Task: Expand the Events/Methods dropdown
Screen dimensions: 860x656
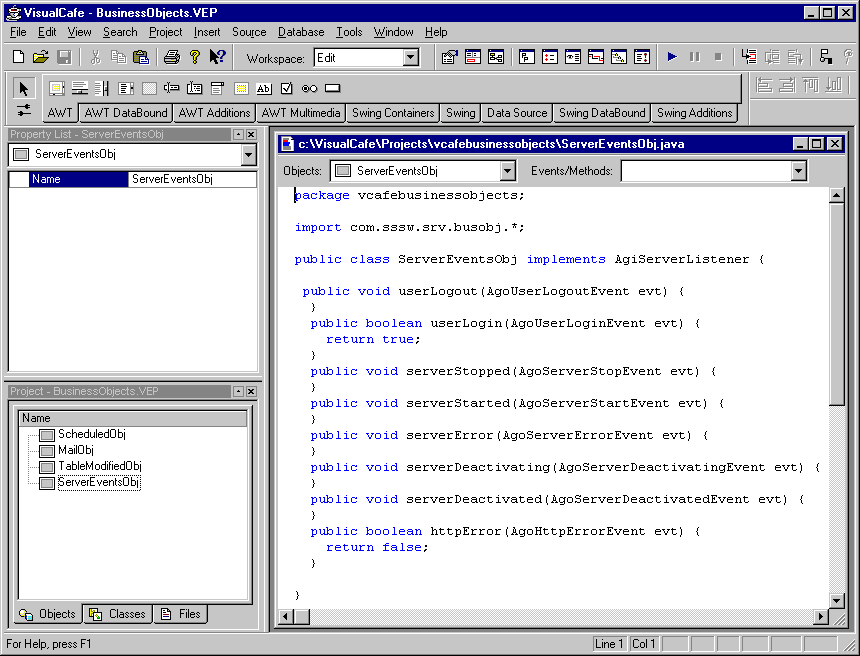Action: point(799,171)
